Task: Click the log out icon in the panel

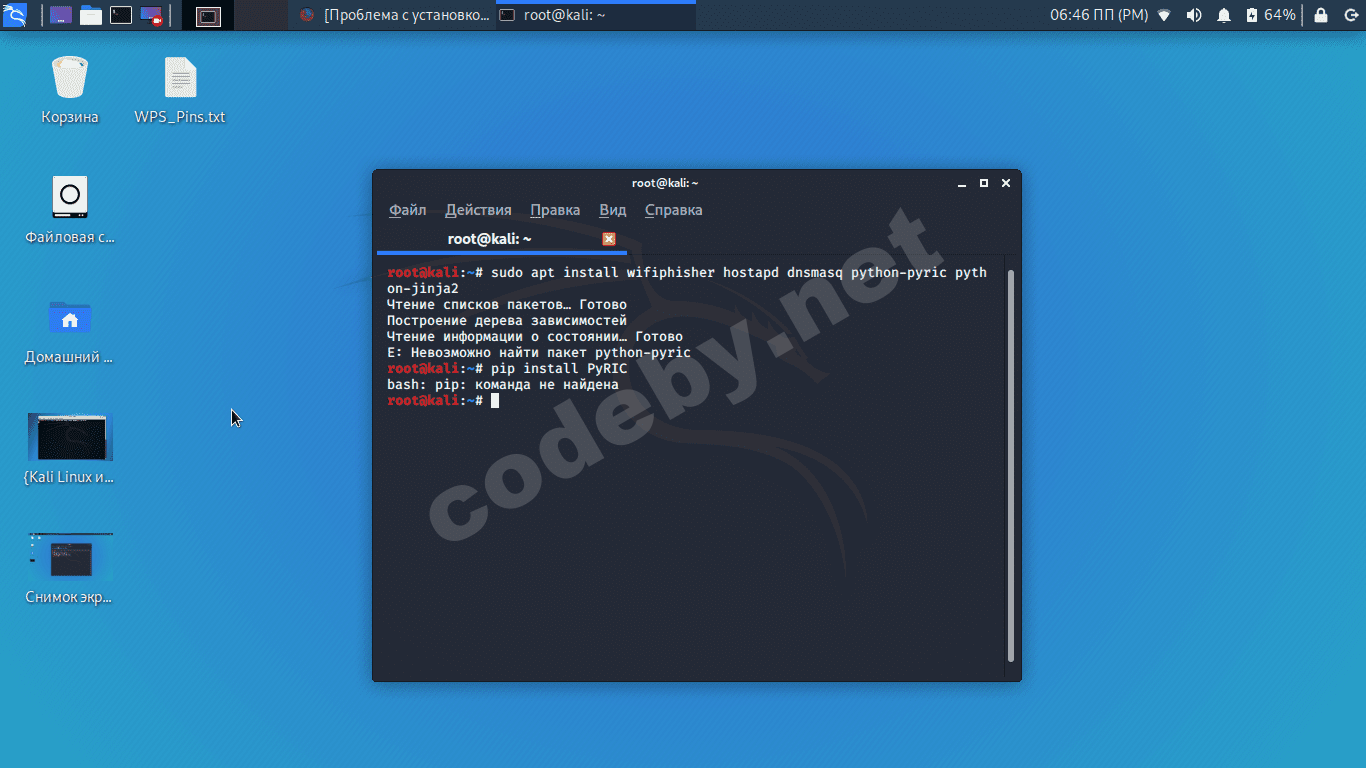Action: [1350, 15]
